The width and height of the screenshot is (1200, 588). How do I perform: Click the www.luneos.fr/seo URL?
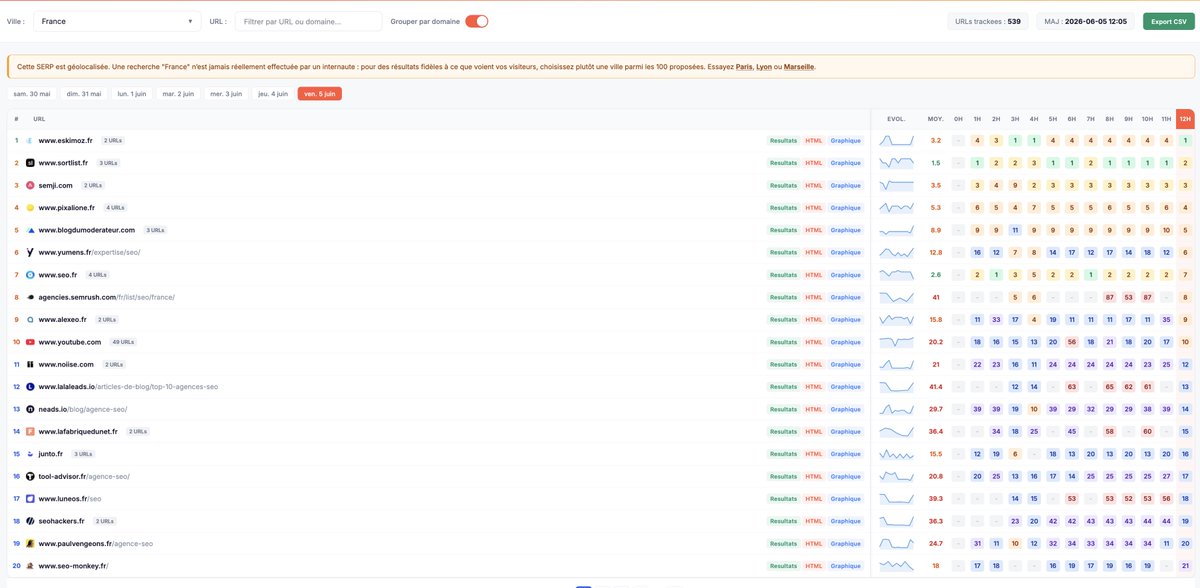[70, 499]
